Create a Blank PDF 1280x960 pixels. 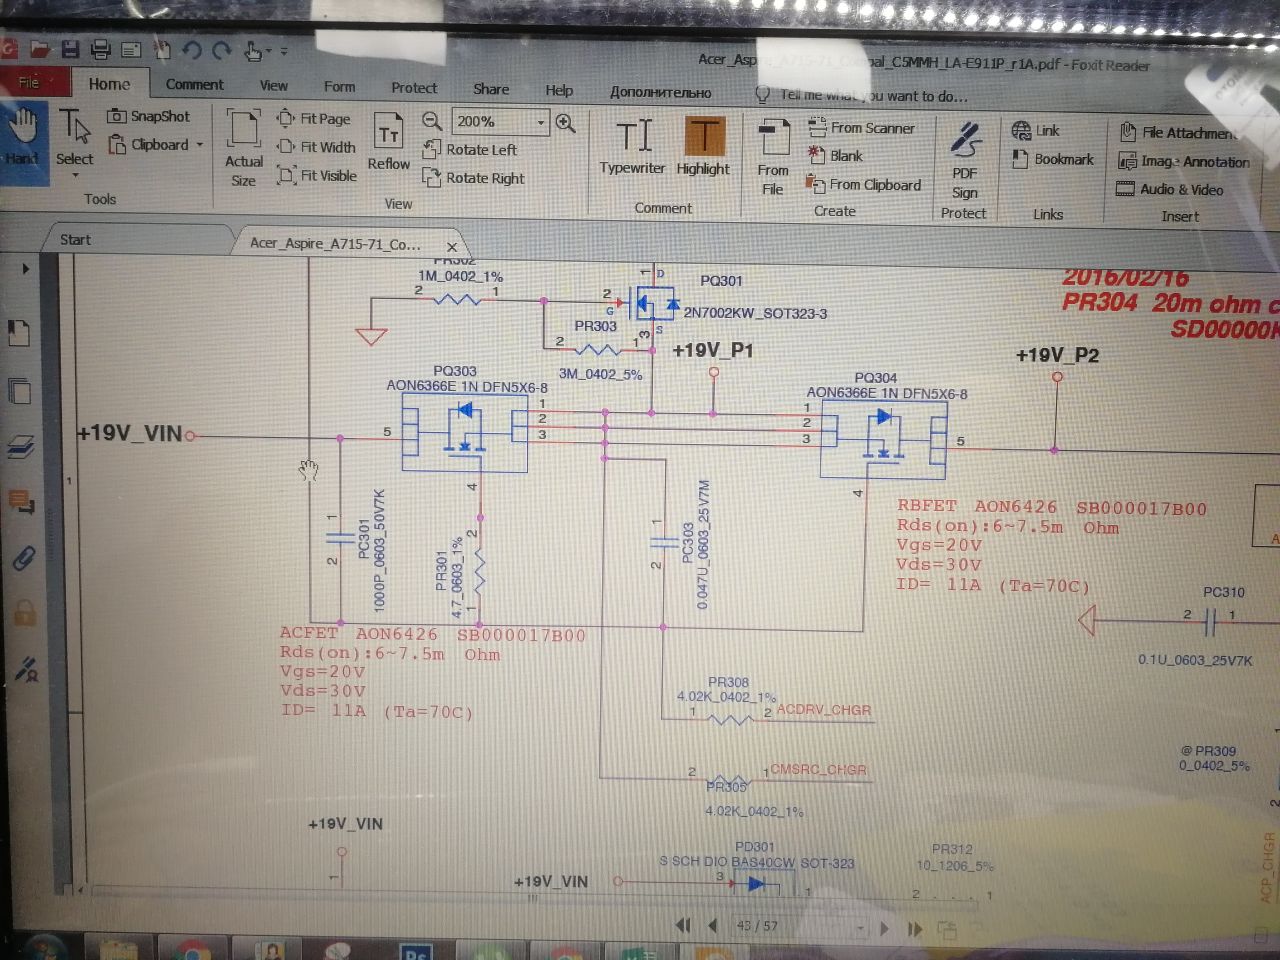click(x=836, y=156)
